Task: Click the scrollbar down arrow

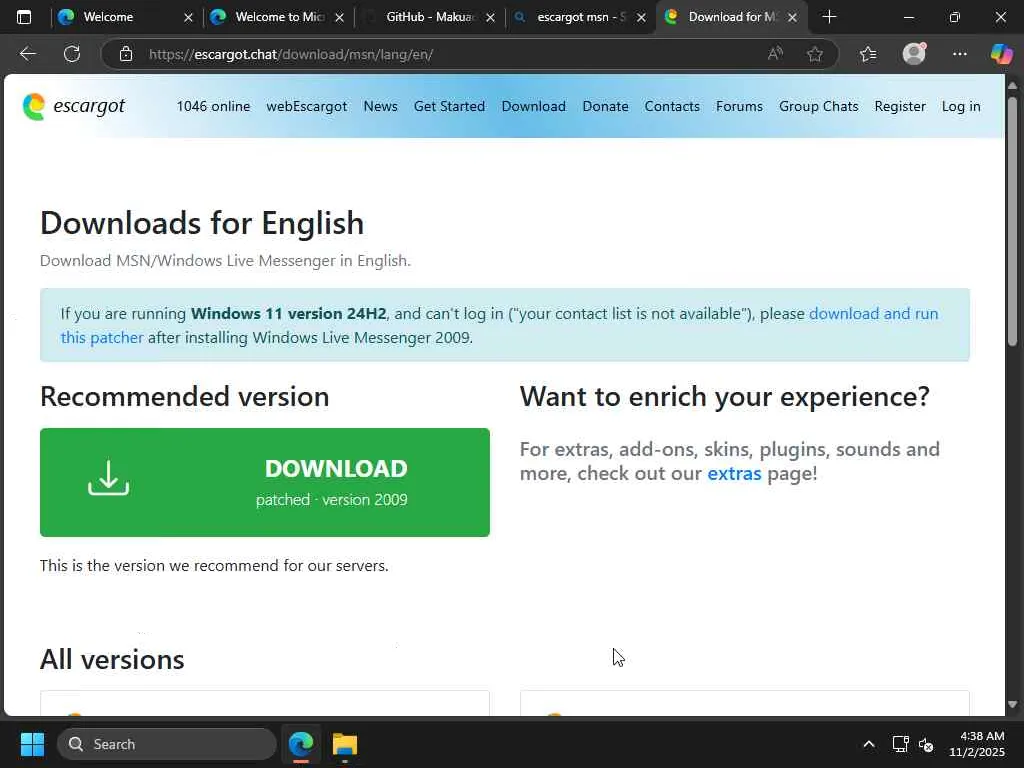Action: point(1012,705)
